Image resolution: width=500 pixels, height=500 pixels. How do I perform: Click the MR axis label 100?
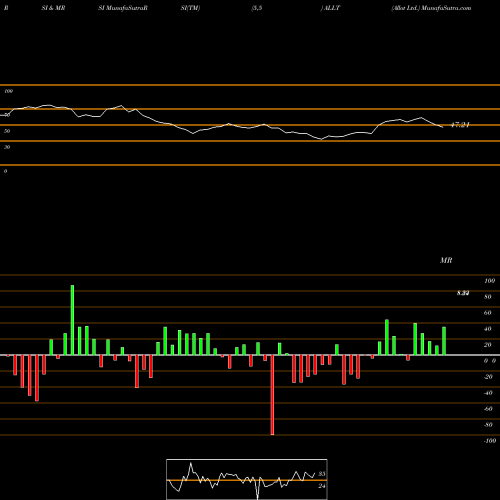tap(489, 281)
